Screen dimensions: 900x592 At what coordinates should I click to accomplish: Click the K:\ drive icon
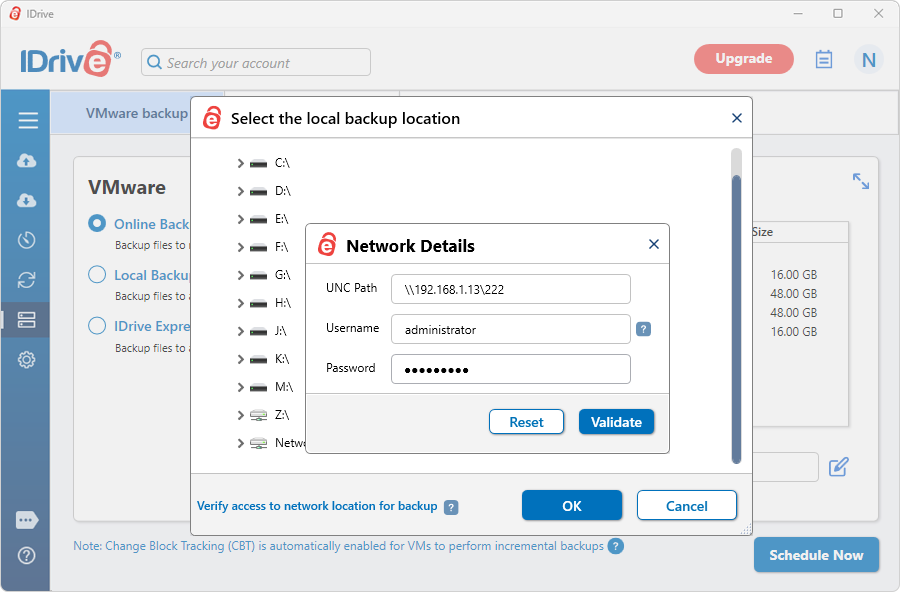[x=258, y=359]
